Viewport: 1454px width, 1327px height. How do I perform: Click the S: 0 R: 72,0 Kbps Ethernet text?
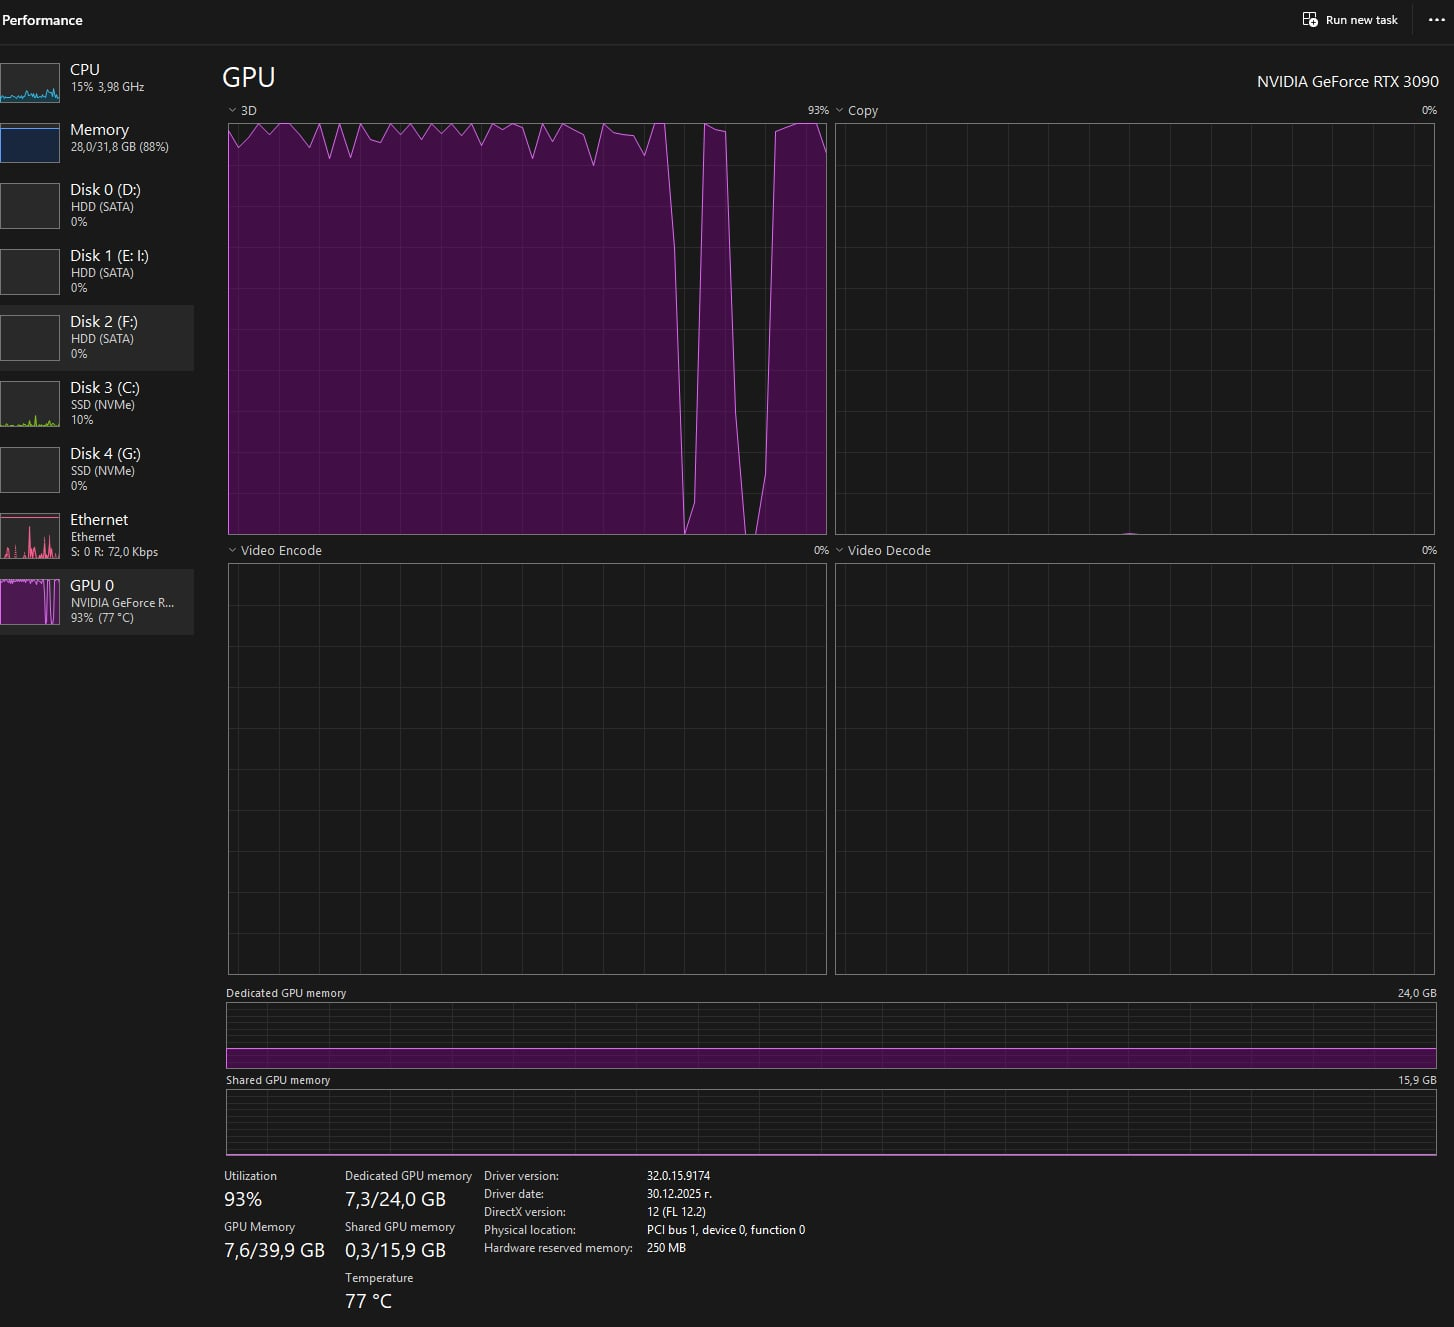114,552
